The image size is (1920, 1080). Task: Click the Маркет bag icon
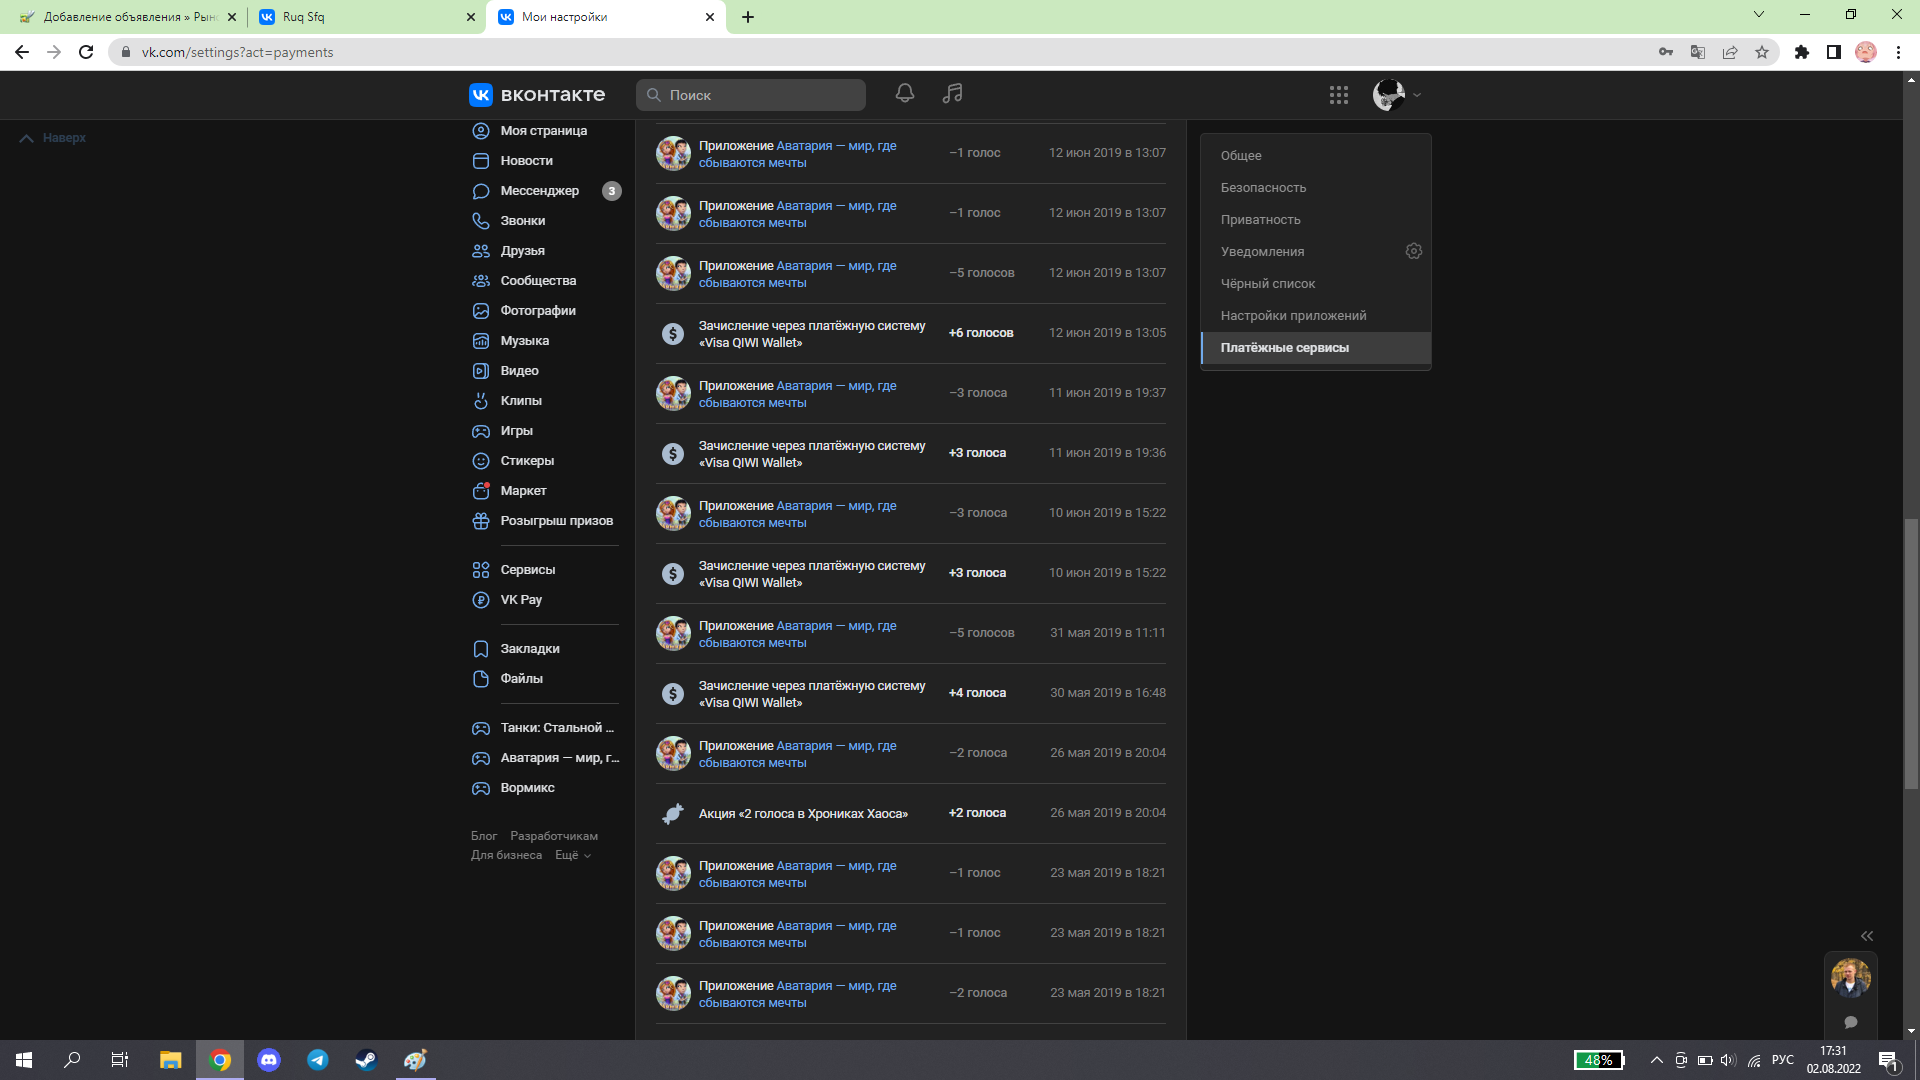[x=481, y=491]
